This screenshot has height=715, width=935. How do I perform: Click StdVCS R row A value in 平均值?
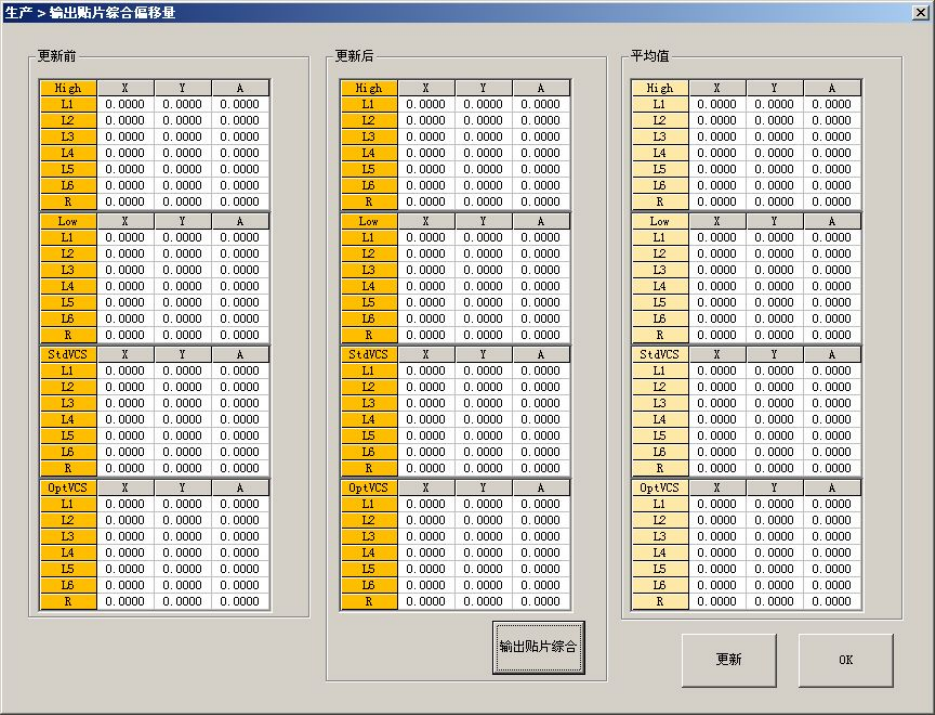tap(831, 469)
